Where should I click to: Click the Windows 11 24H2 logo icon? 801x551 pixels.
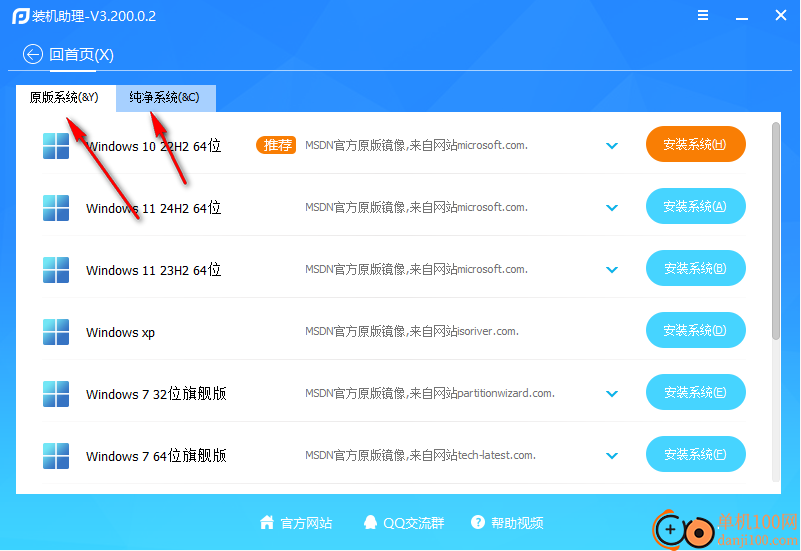click(56, 208)
